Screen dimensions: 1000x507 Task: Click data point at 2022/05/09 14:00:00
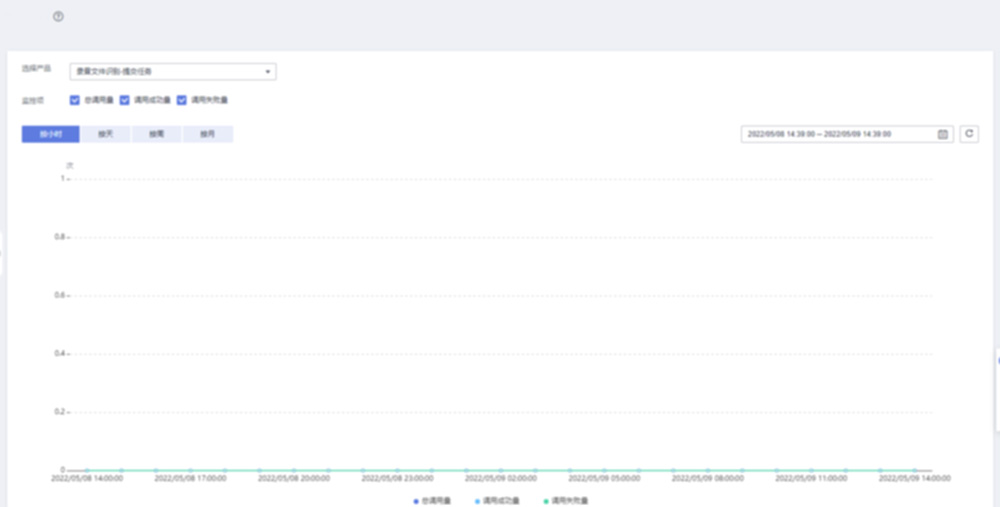(915, 471)
